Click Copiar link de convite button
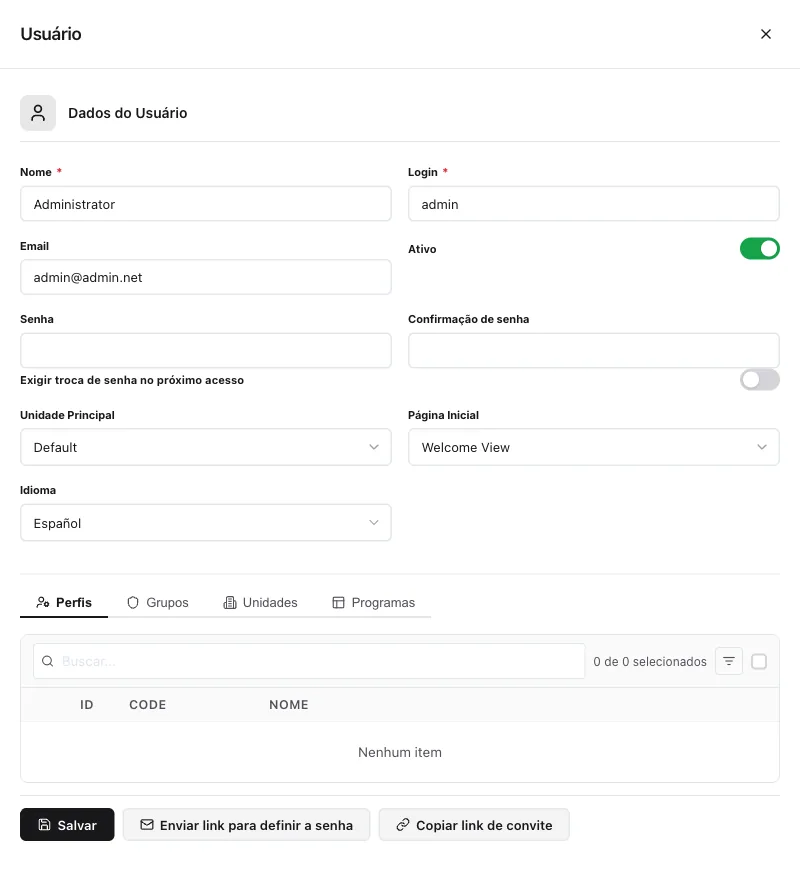 pyautogui.click(x=474, y=824)
